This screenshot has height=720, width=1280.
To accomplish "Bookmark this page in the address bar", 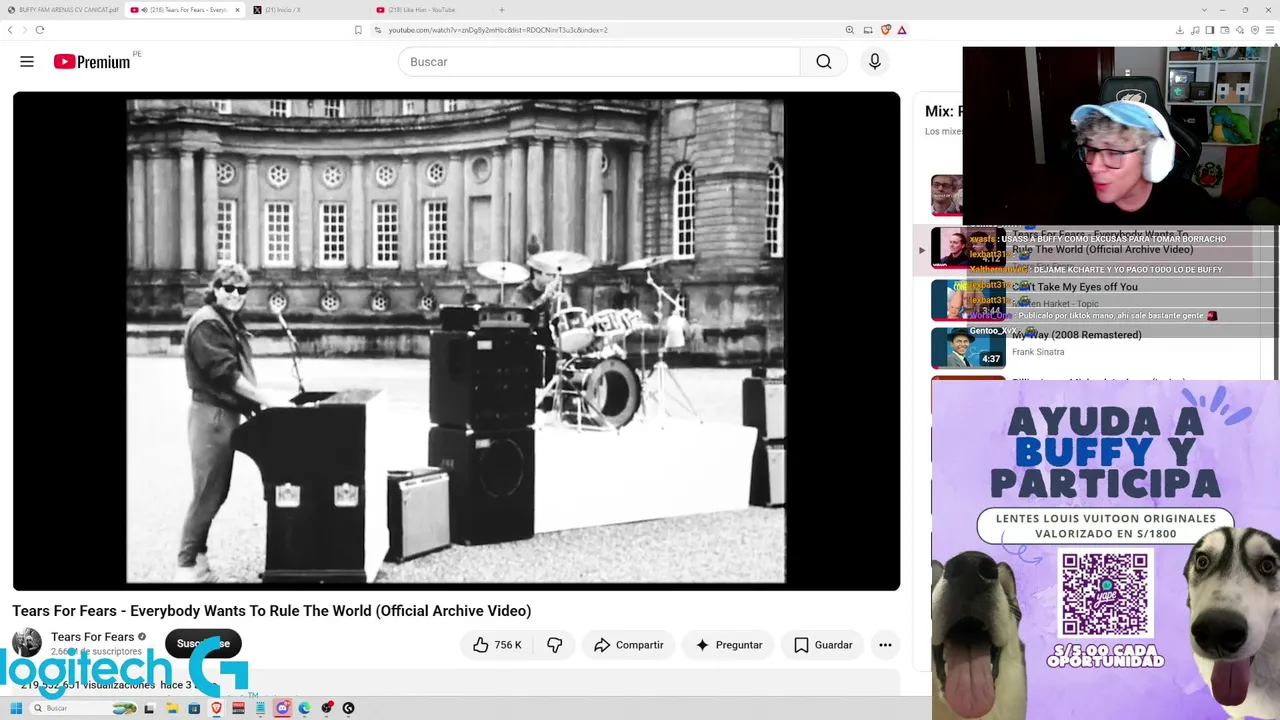I will click(x=358, y=30).
